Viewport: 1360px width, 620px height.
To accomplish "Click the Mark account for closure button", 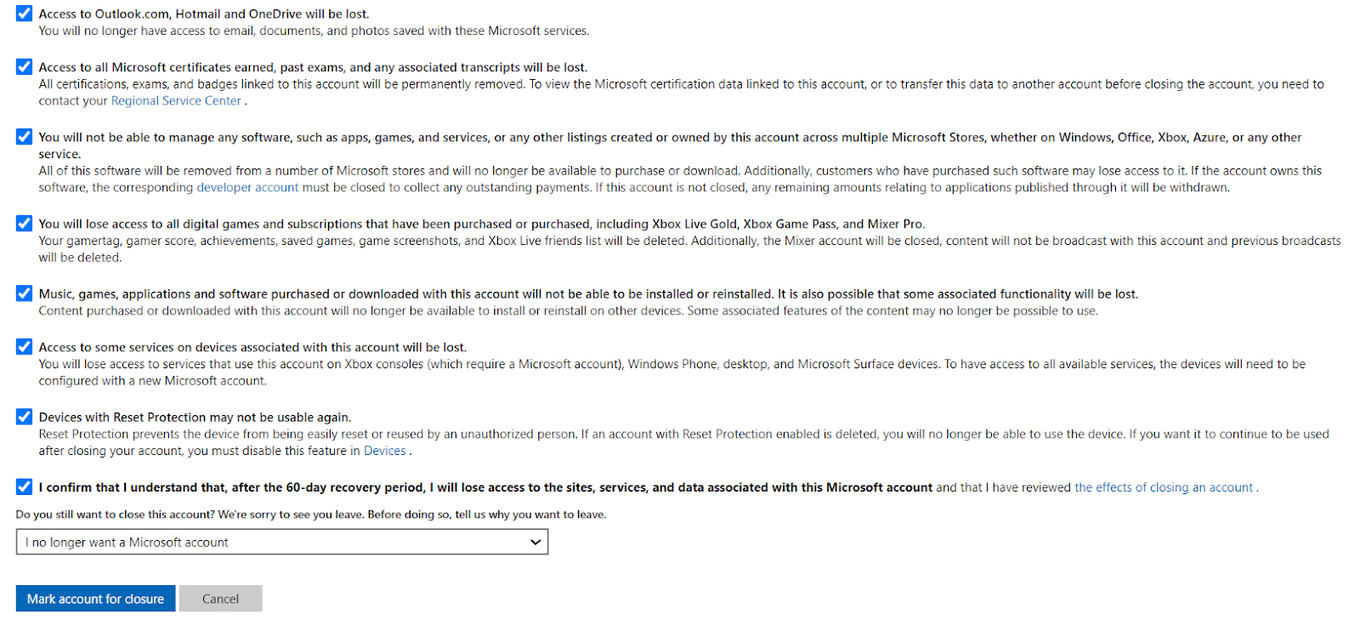I will tap(95, 598).
